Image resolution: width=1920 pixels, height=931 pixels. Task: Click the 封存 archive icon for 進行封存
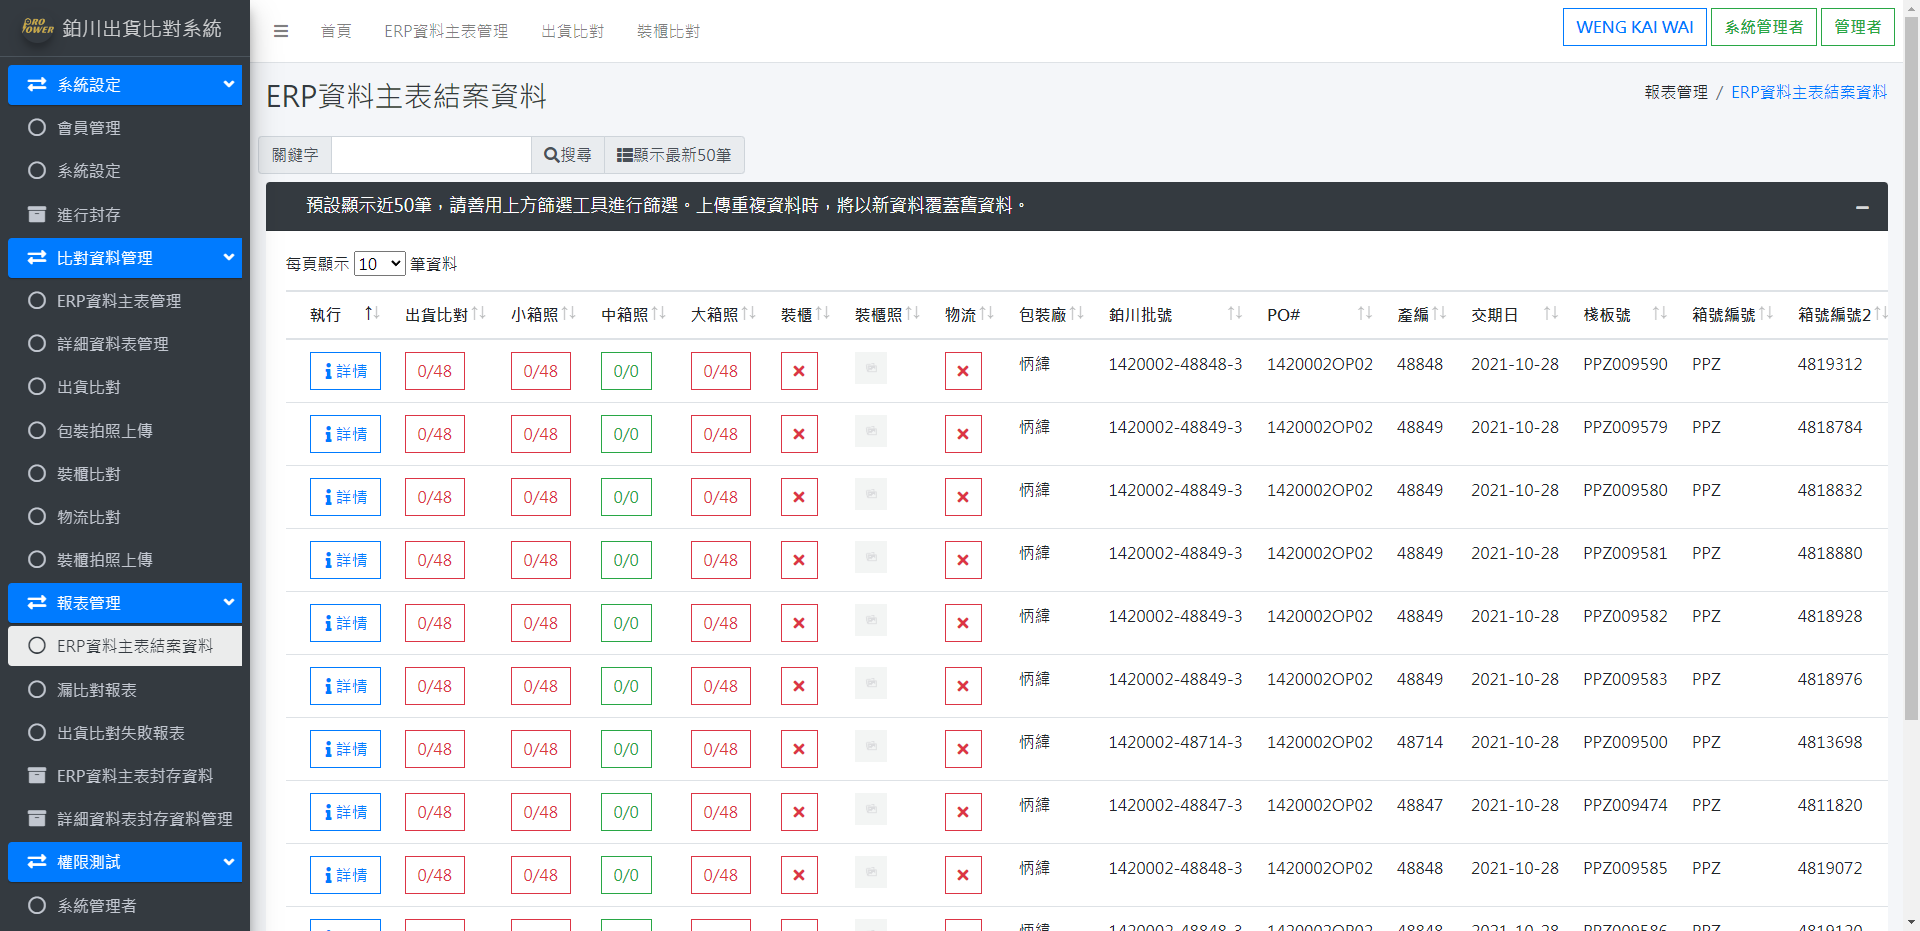[x=37, y=214]
